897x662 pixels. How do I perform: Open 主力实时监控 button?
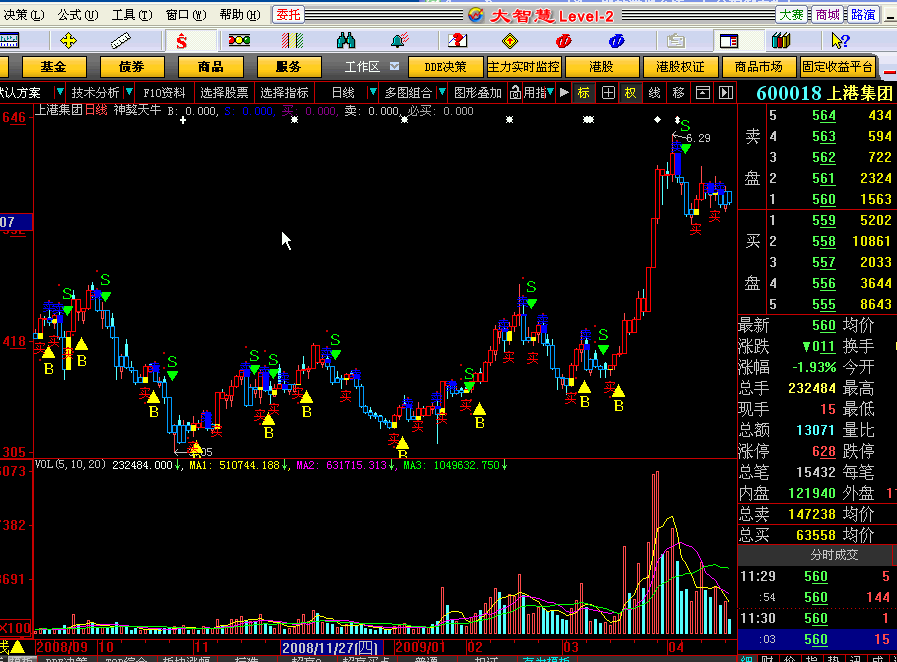pyautogui.click(x=523, y=67)
